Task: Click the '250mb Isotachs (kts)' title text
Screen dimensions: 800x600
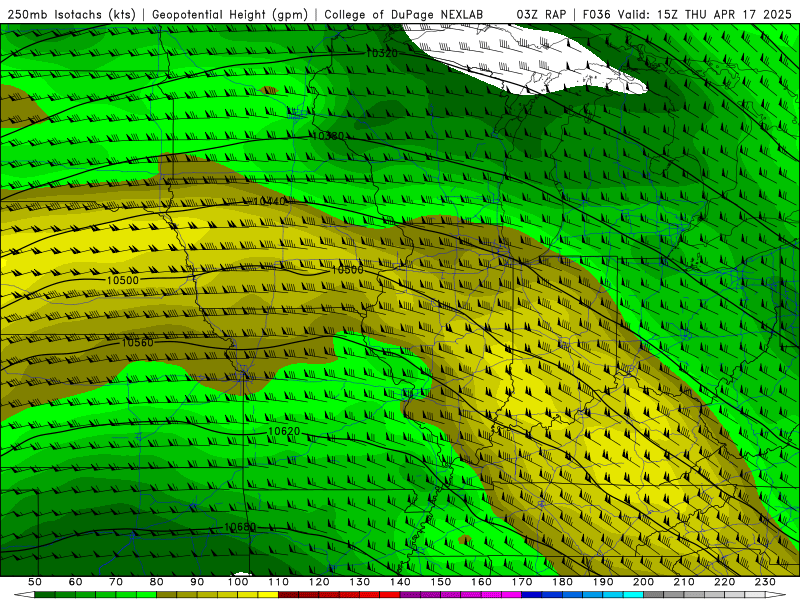Action: [71, 15]
